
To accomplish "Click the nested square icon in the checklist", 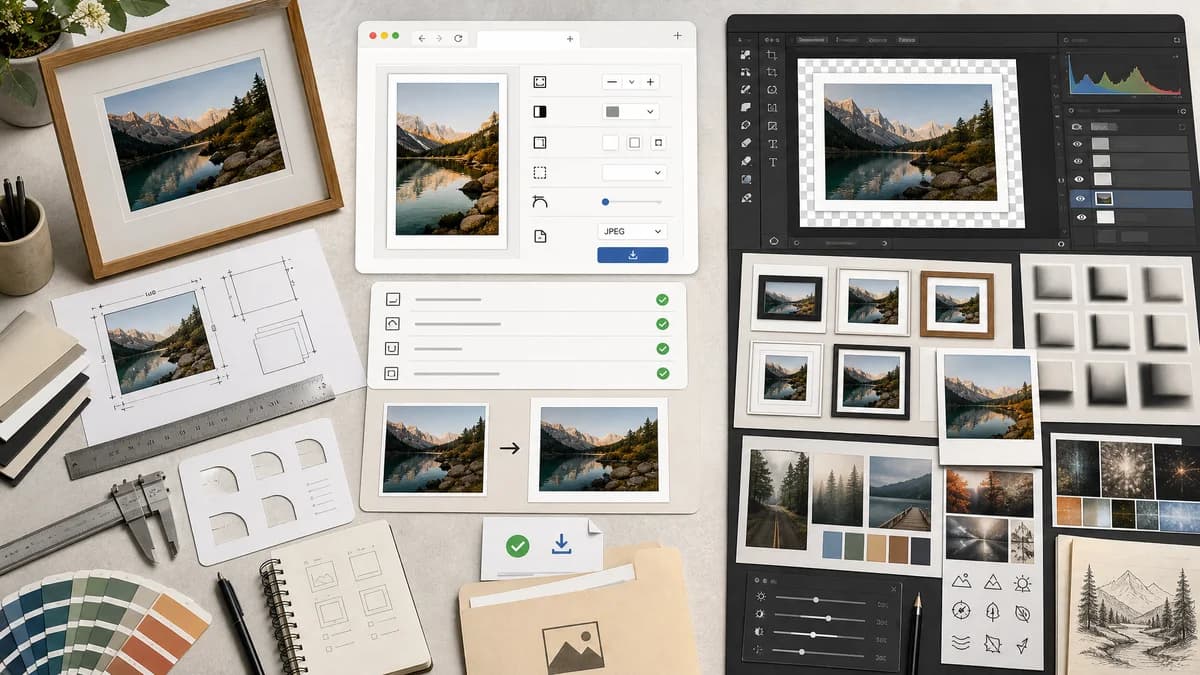I will click(392, 373).
